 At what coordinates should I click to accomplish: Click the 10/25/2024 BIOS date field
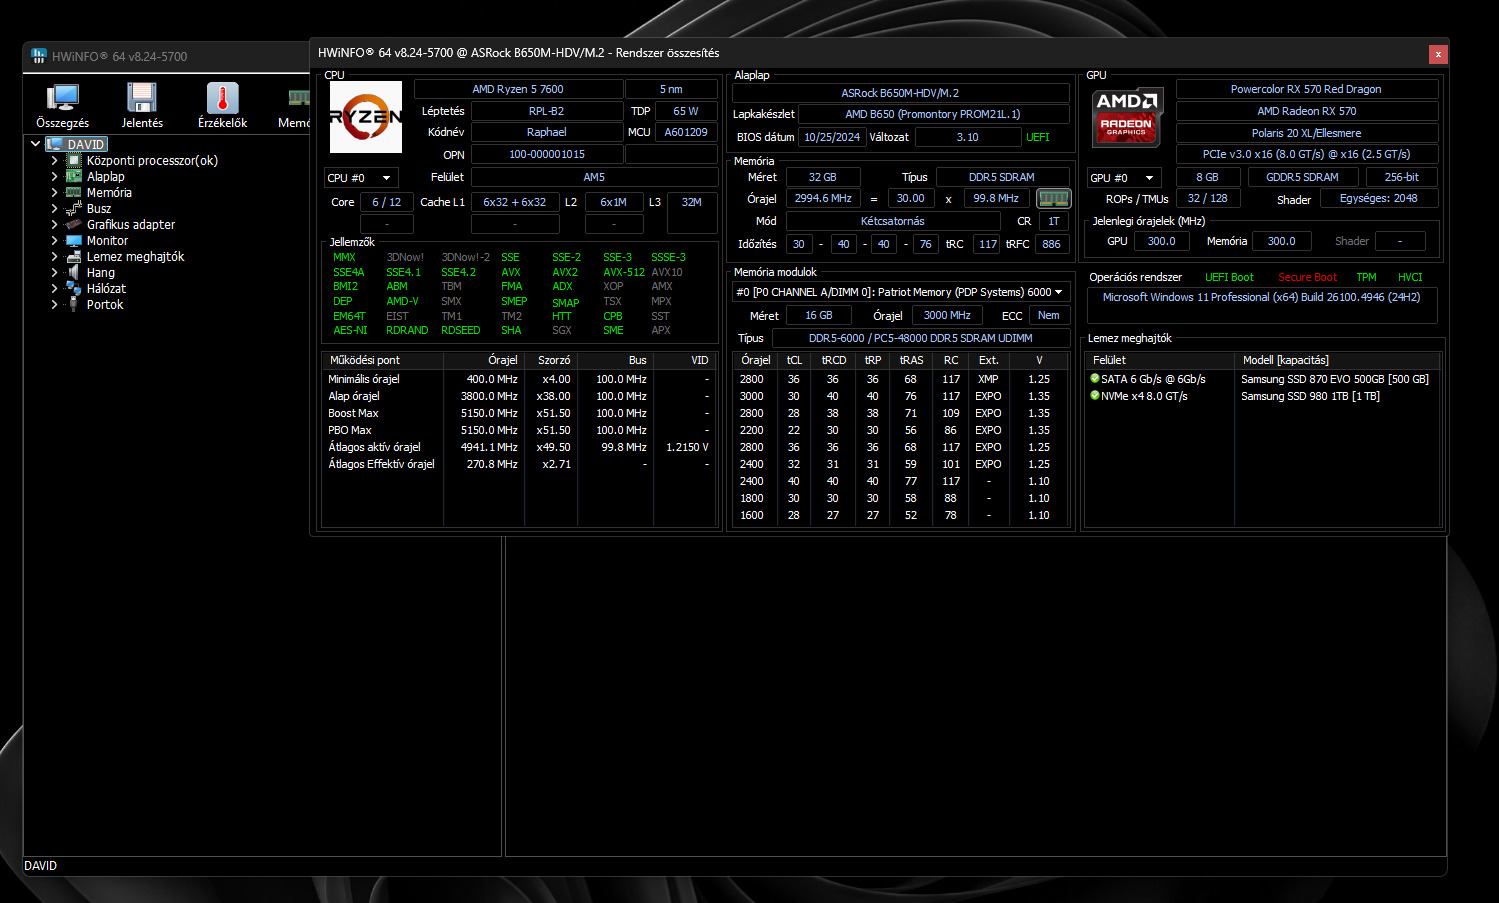(x=832, y=137)
